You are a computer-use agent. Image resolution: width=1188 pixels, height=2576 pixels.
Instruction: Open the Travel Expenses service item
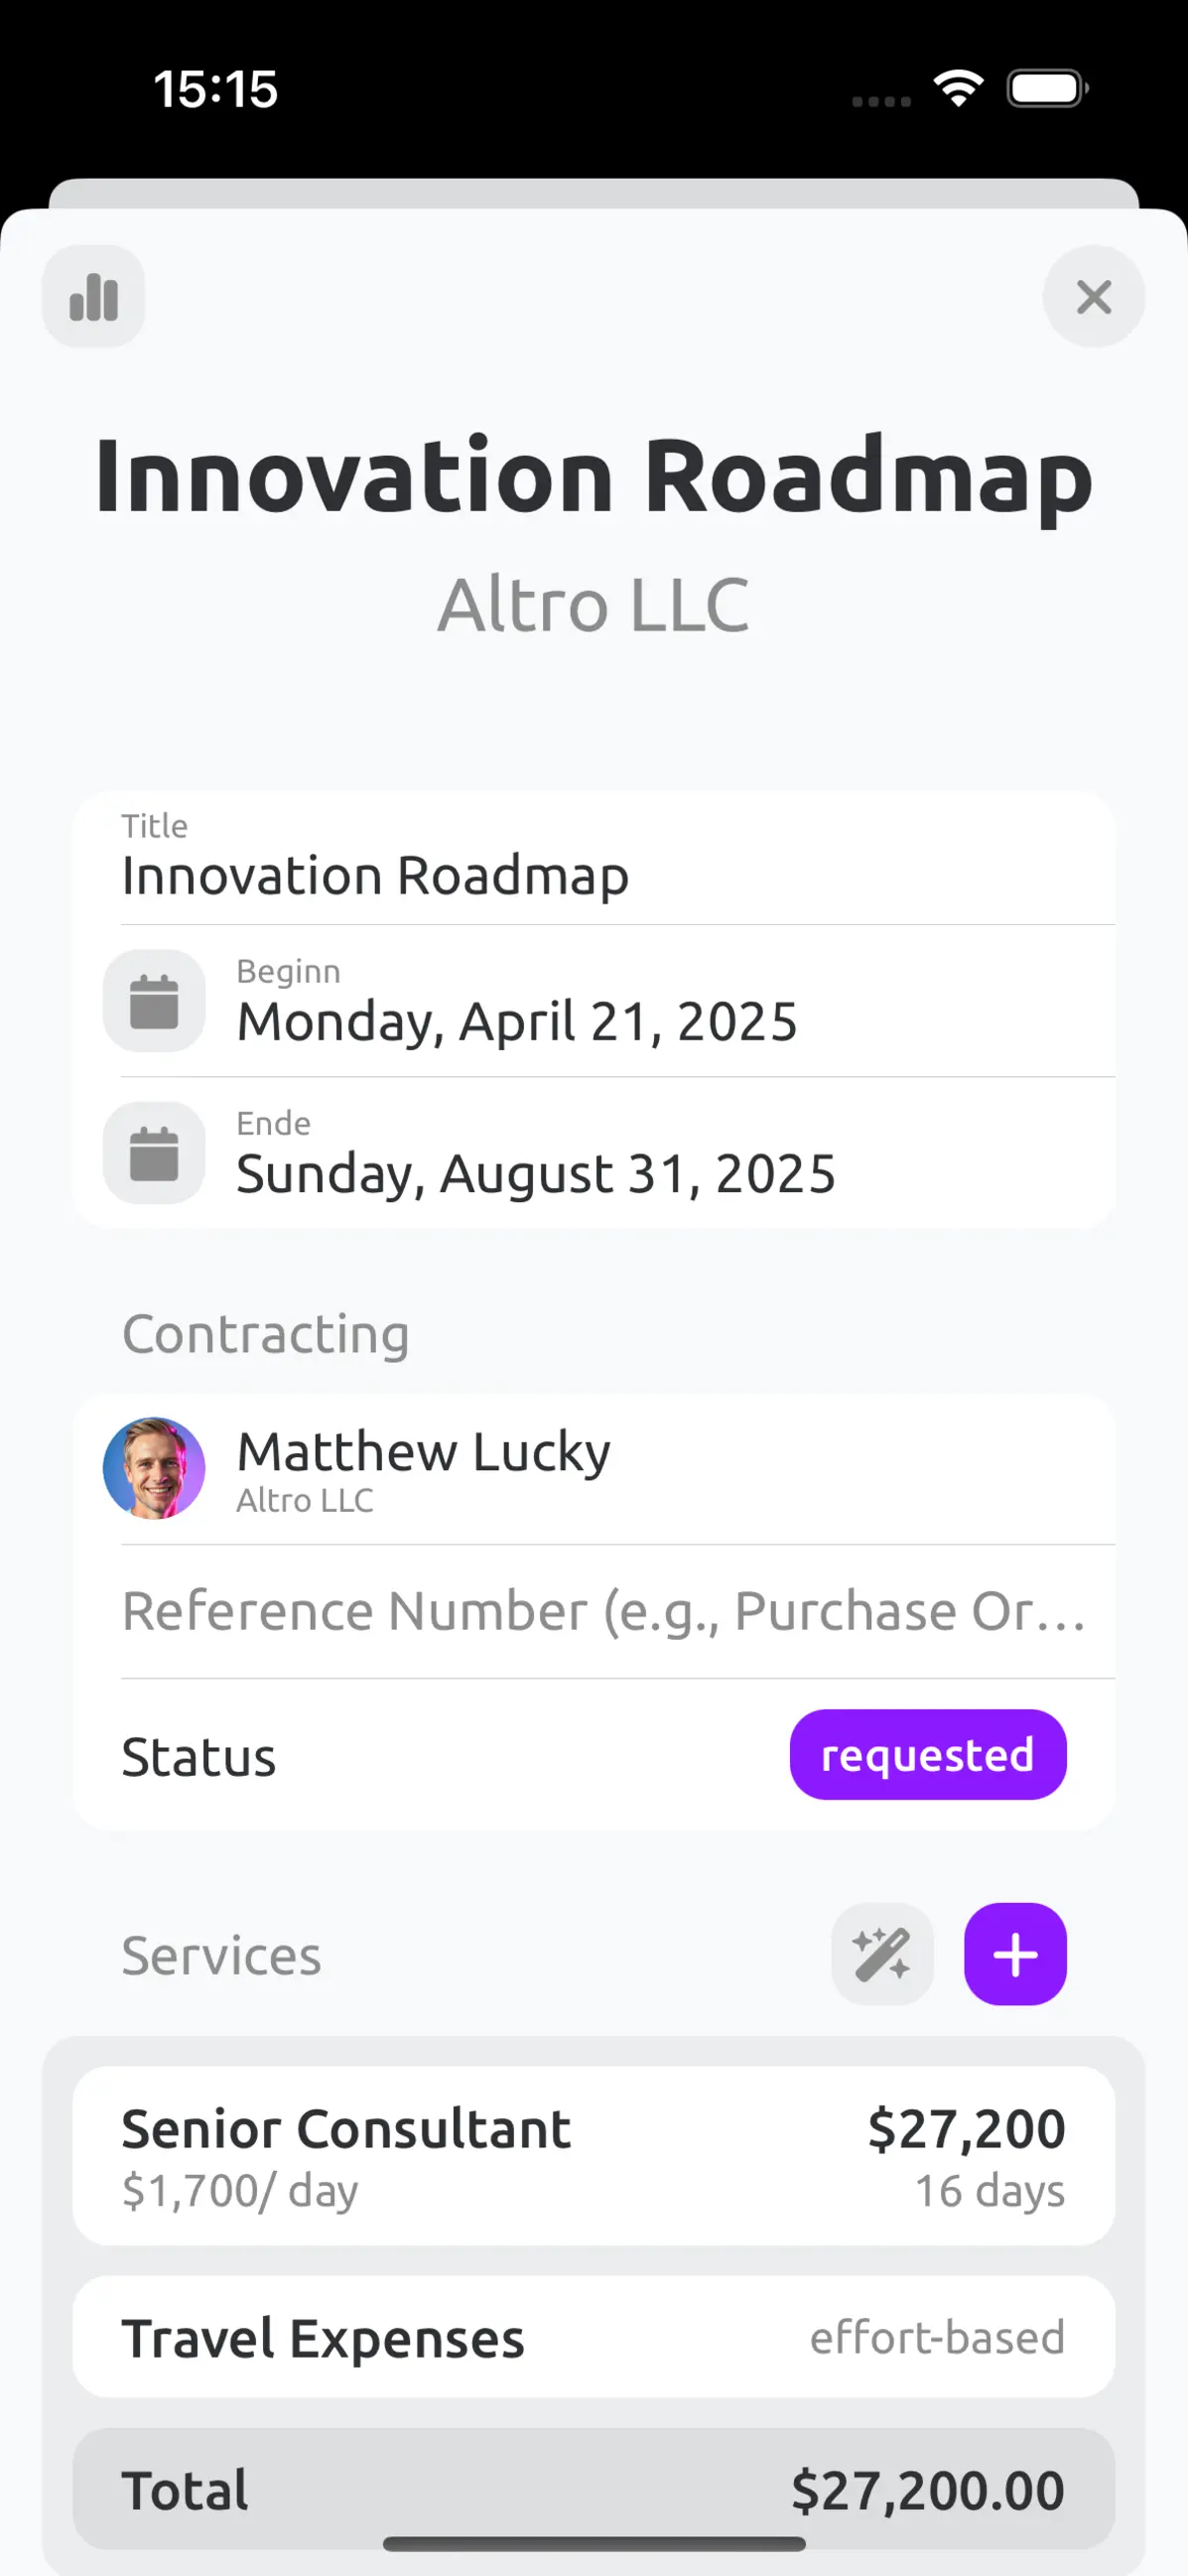point(594,2337)
